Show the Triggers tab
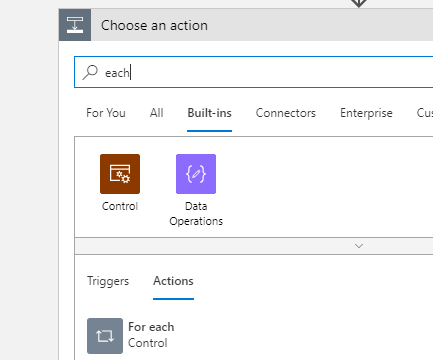Viewport: 433px width, 360px height. click(x=108, y=281)
